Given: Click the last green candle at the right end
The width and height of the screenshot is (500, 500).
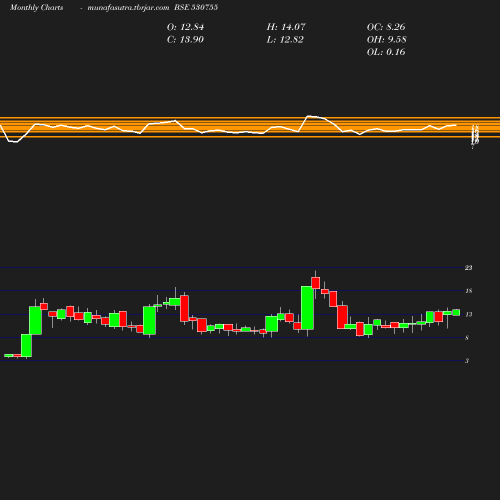Looking at the screenshot, I should pos(456,312).
